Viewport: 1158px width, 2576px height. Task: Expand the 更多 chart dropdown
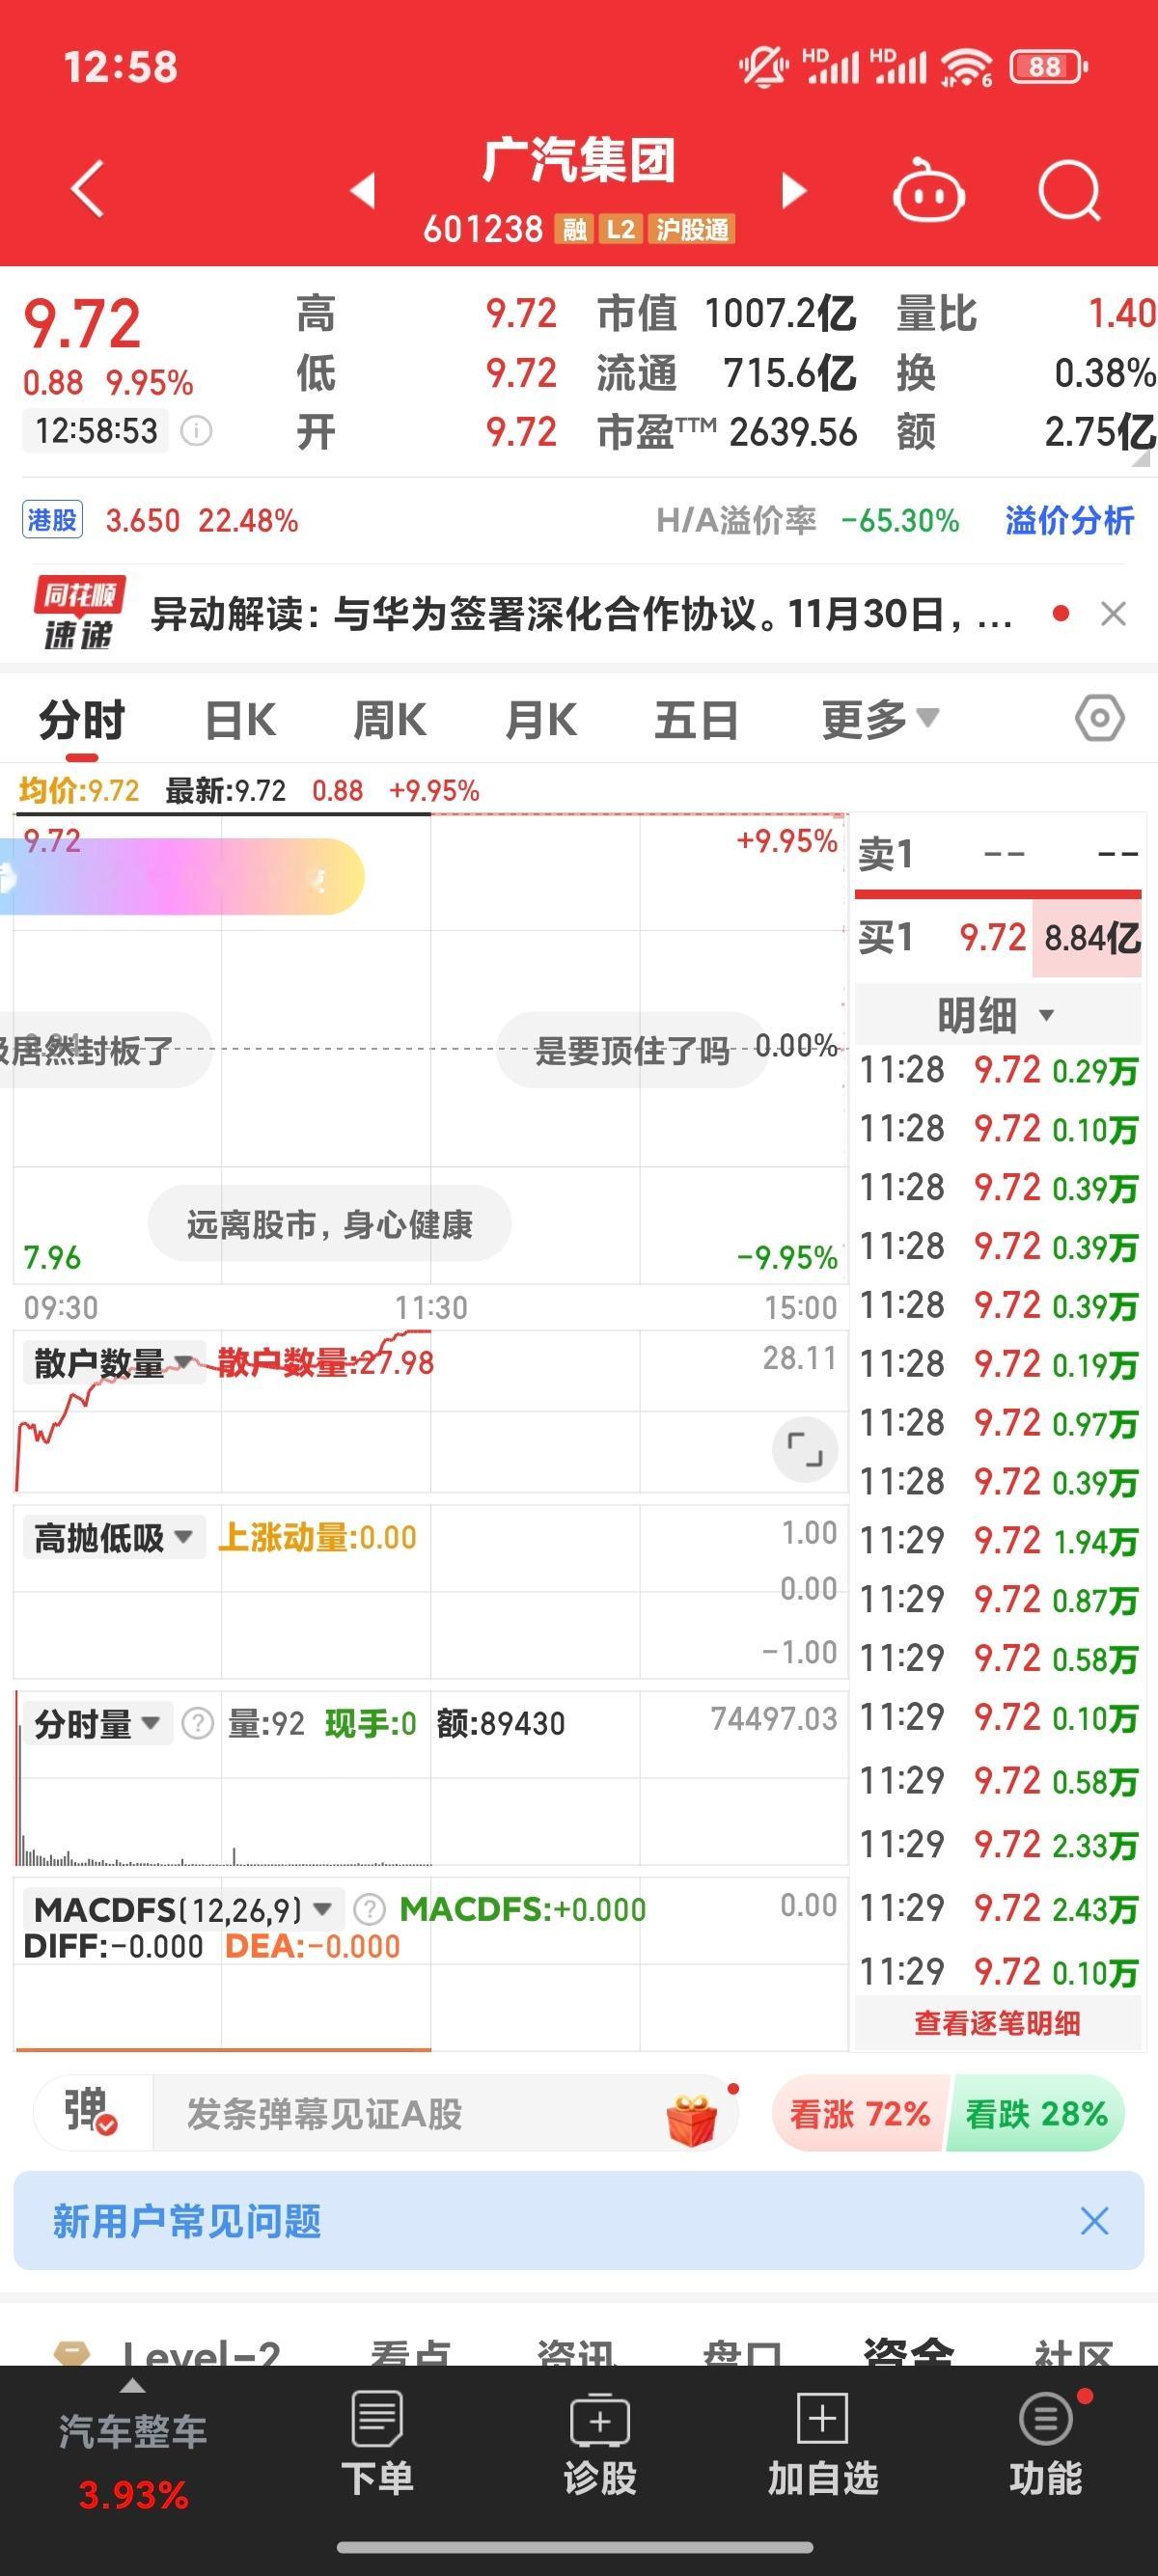[880, 719]
